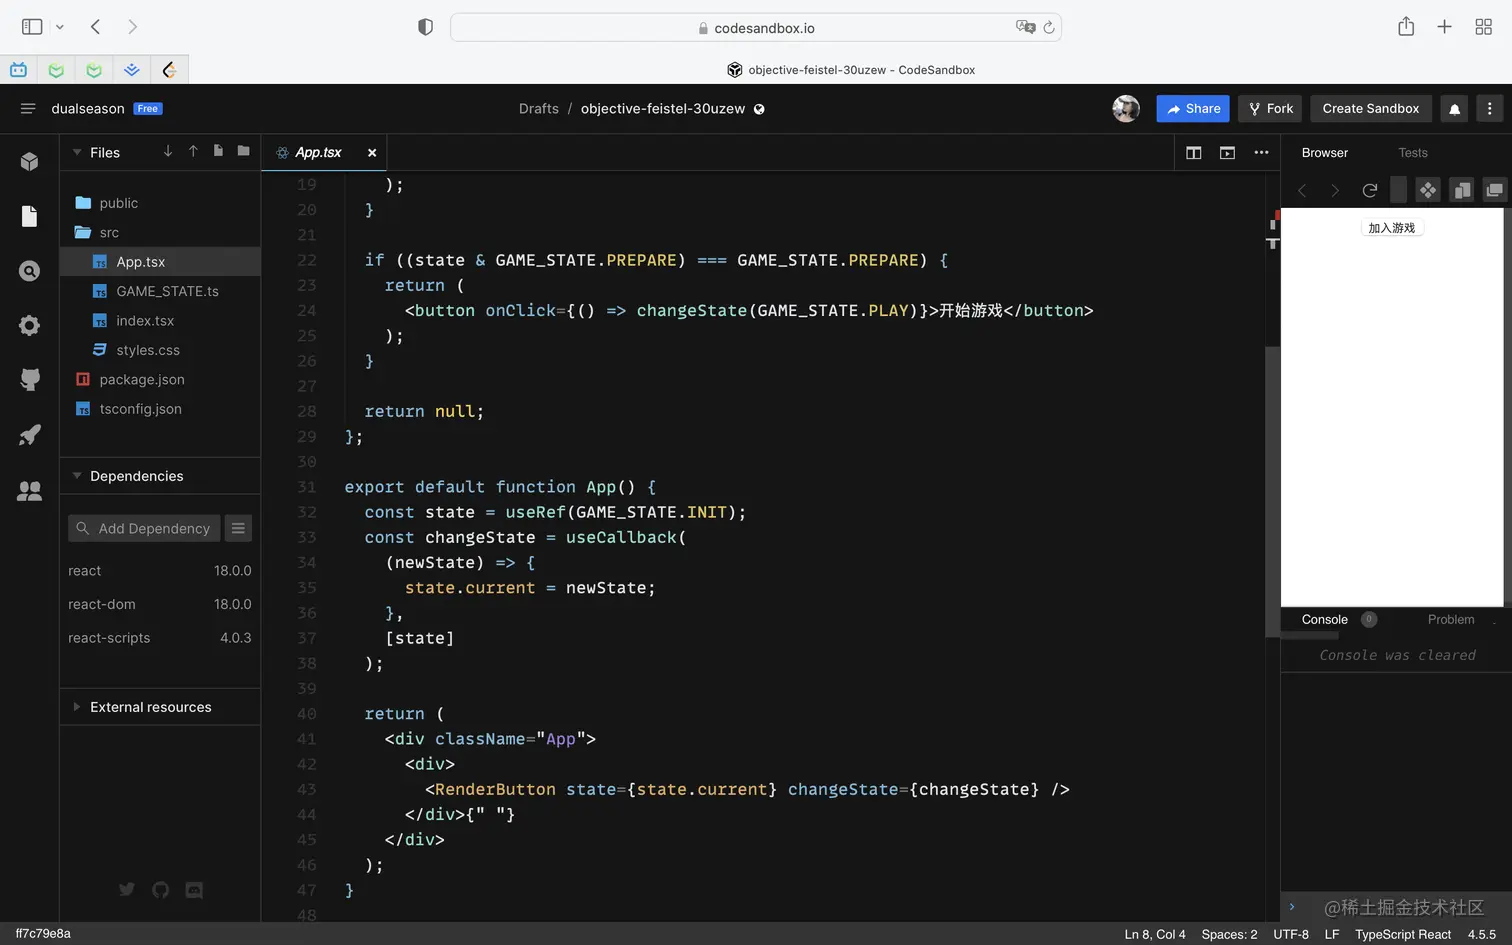Expand the public folder

coord(160,203)
